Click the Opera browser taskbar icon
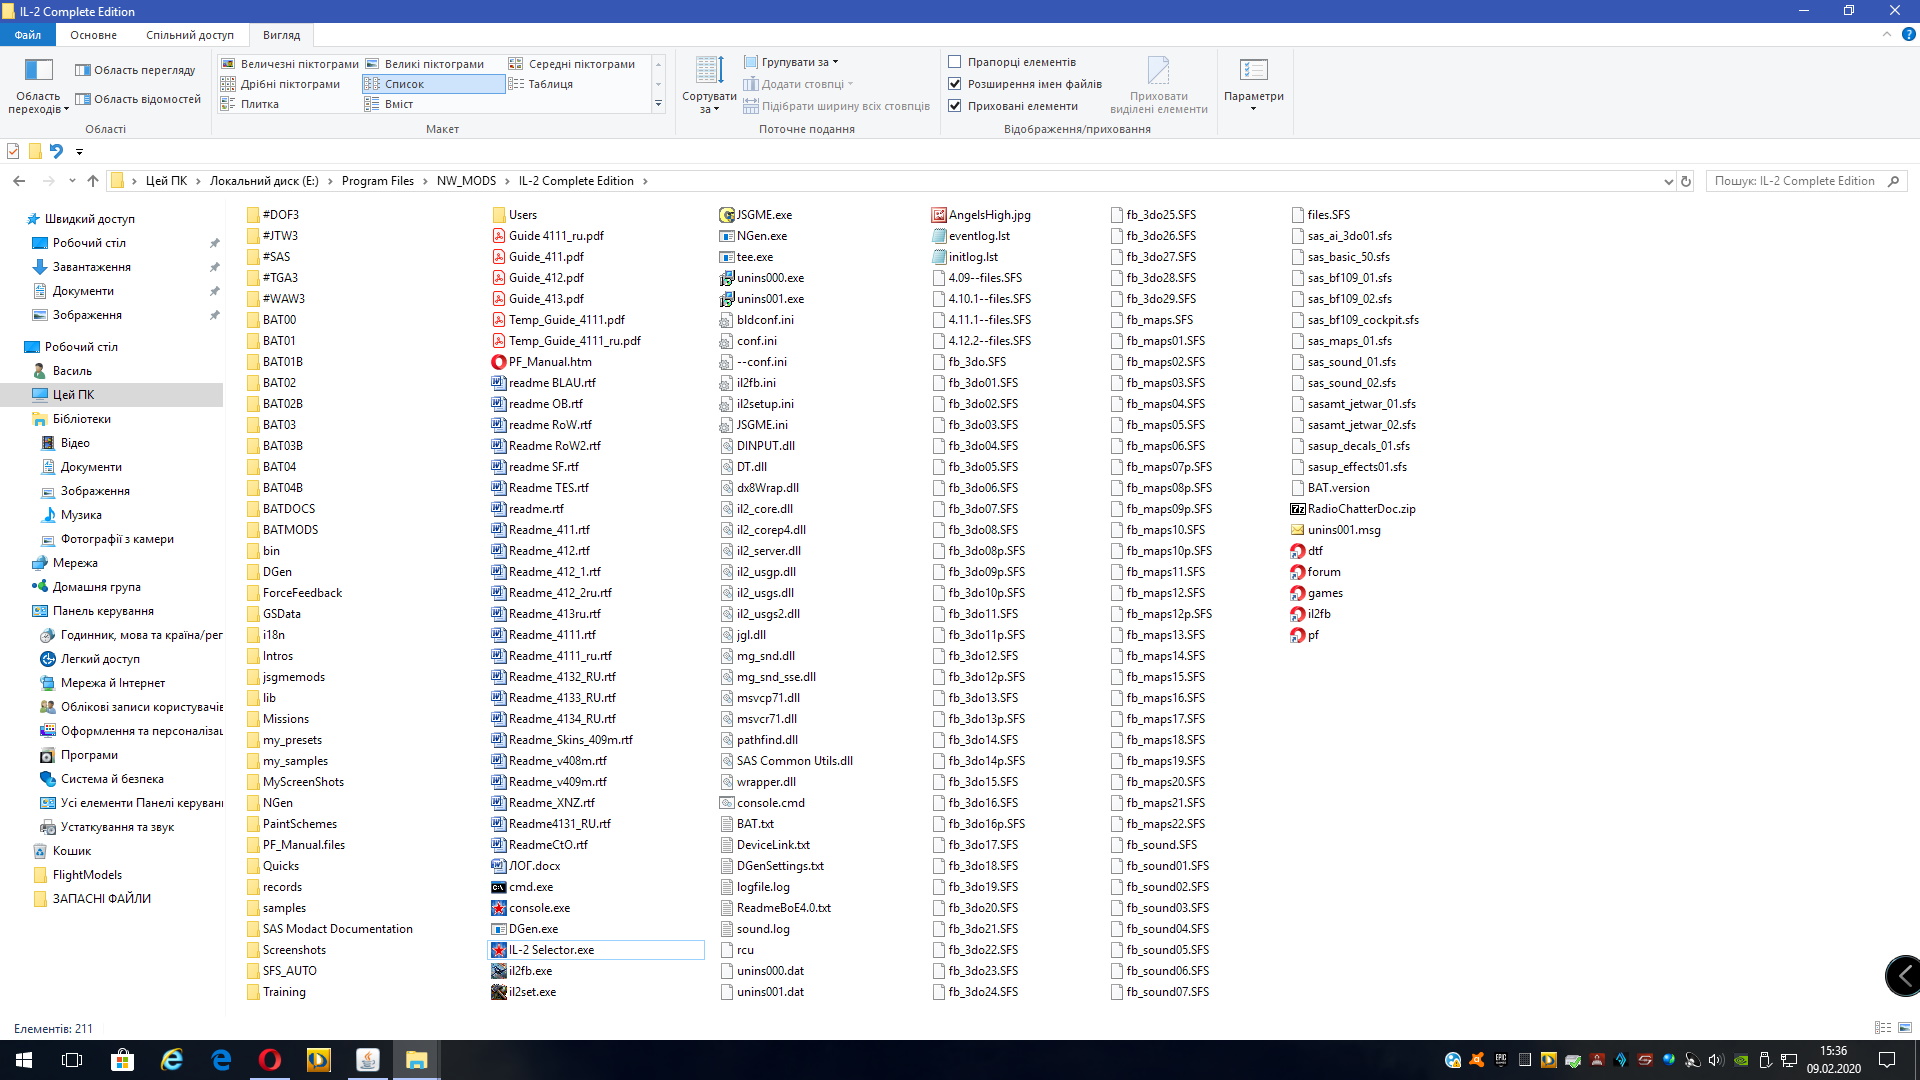1920x1080 pixels. click(270, 1060)
